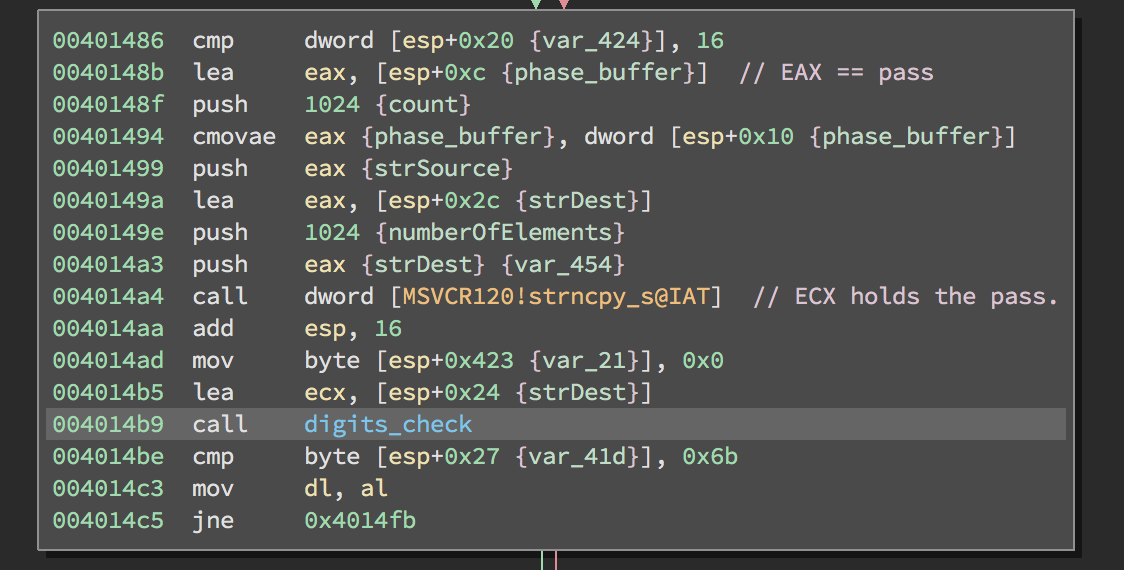The width and height of the screenshot is (1124, 570).
Task: Click strDest in lea eax esp+0x2c line
Action: click(577, 201)
